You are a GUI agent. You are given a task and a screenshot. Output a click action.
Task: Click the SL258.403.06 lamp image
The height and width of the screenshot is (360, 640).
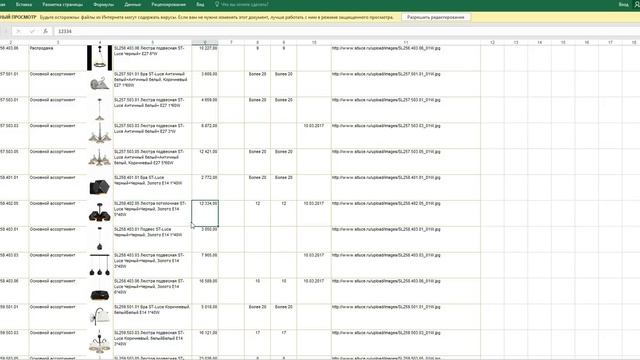[x=100, y=294]
